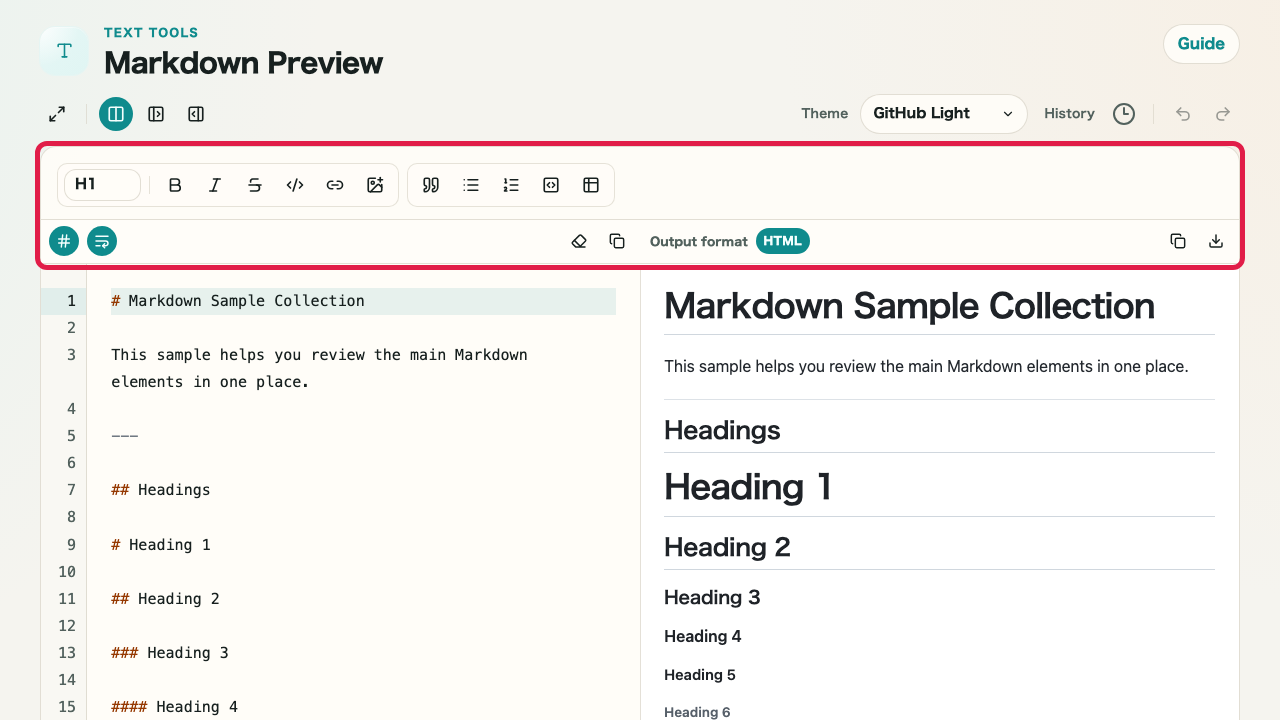Open the H1 heading level selector
This screenshot has width=1280, height=720.
pyautogui.click(x=102, y=185)
